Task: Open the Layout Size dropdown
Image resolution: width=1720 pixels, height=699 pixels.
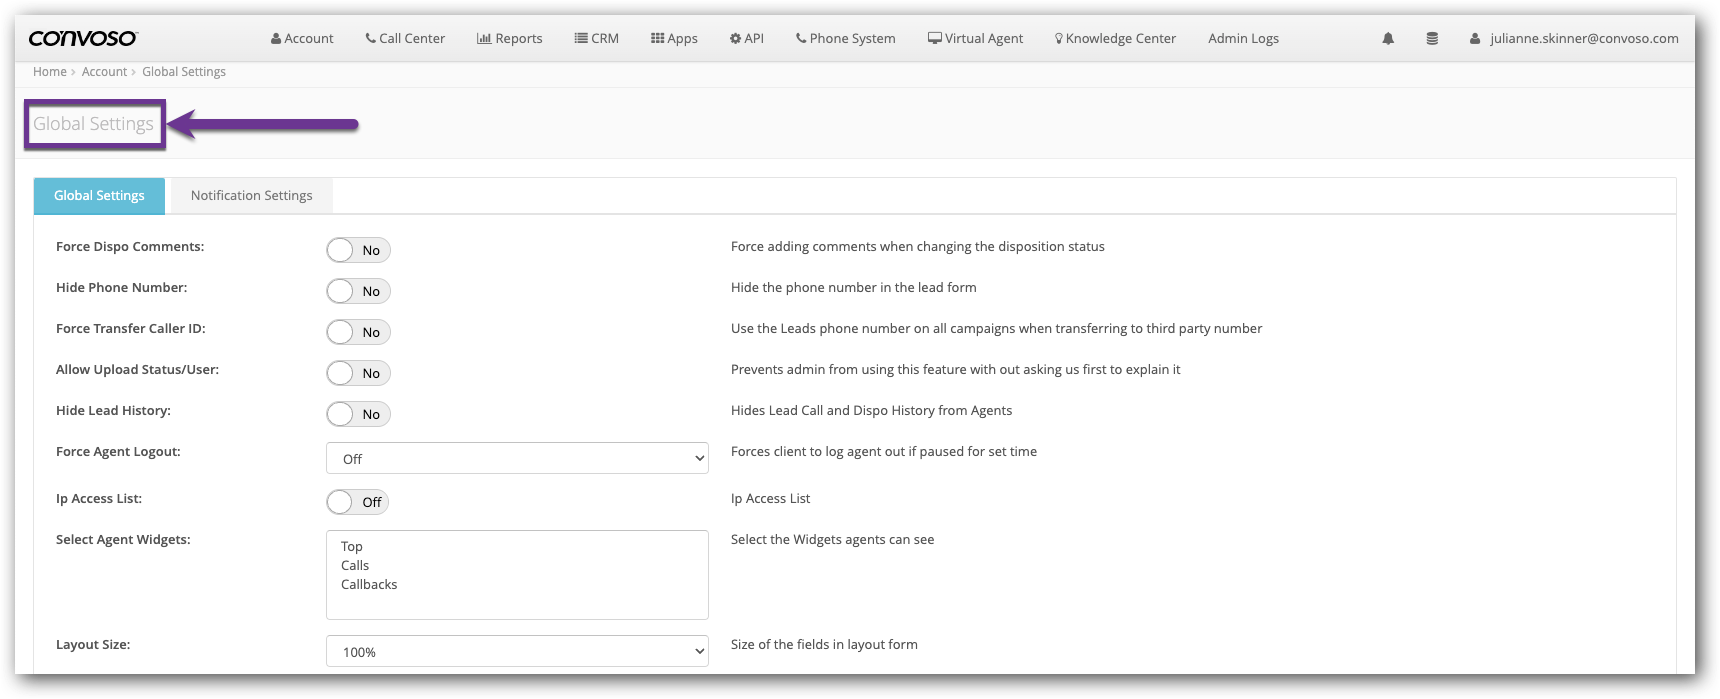Action: 517,651
